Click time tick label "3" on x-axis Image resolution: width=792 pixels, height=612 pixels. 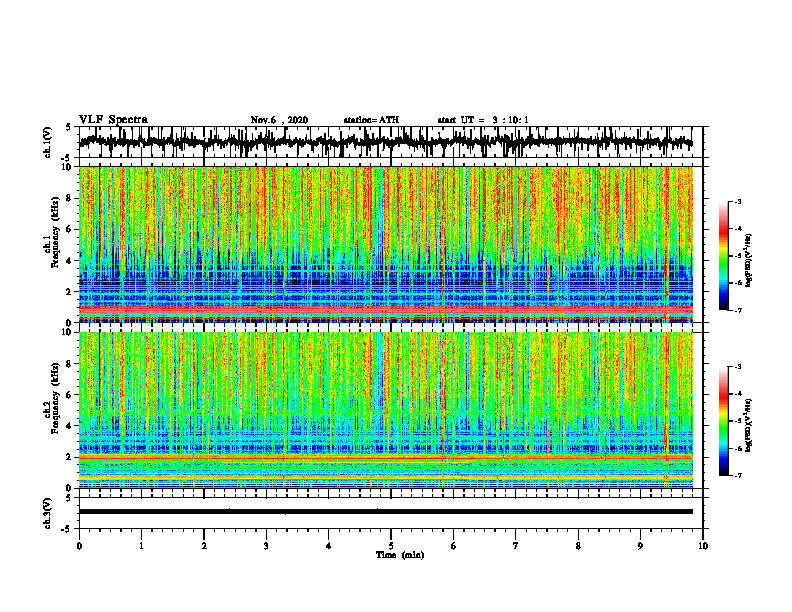266,546
